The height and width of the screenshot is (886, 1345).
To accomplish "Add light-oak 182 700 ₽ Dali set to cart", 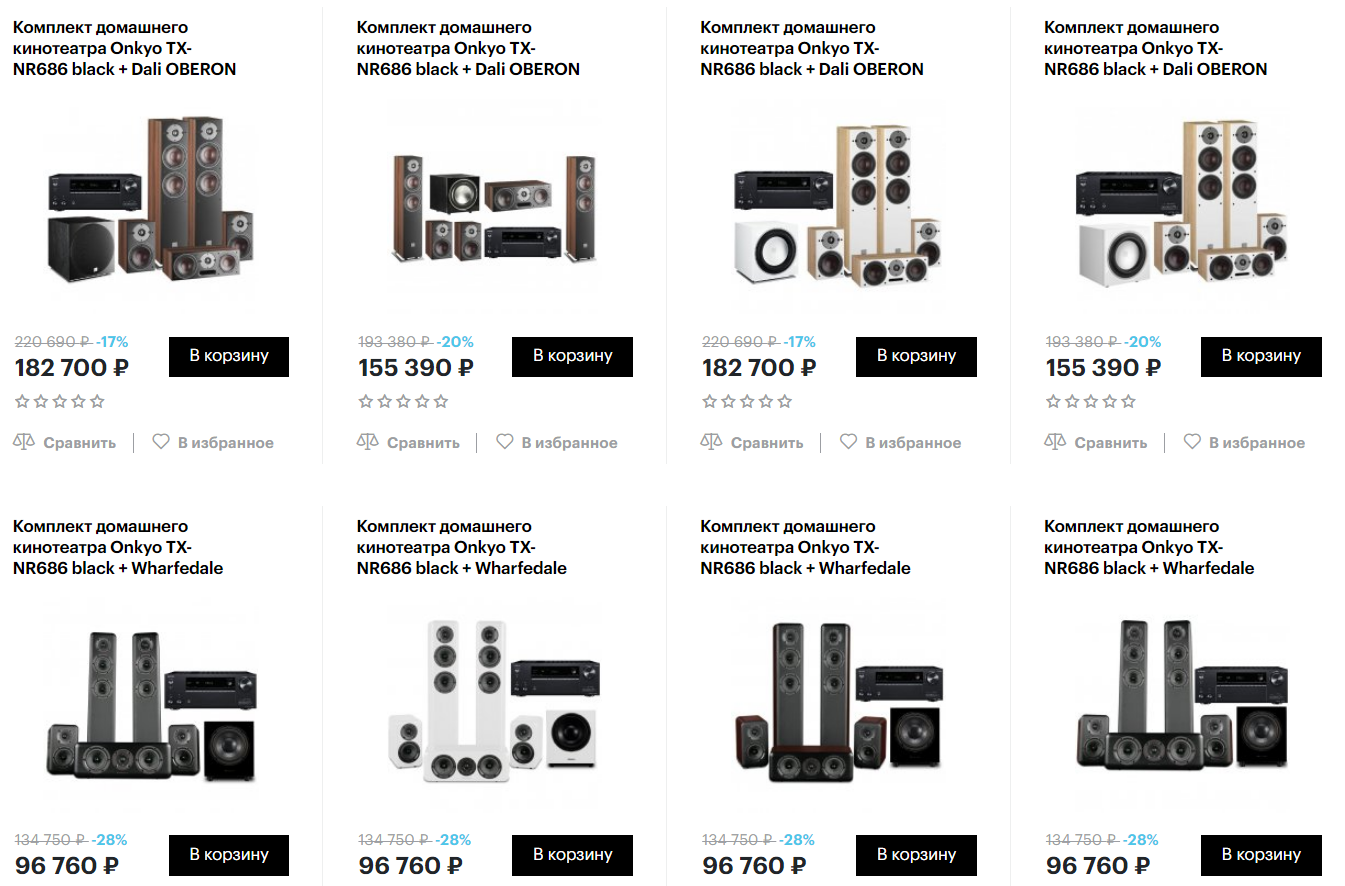I will (916, 356).
